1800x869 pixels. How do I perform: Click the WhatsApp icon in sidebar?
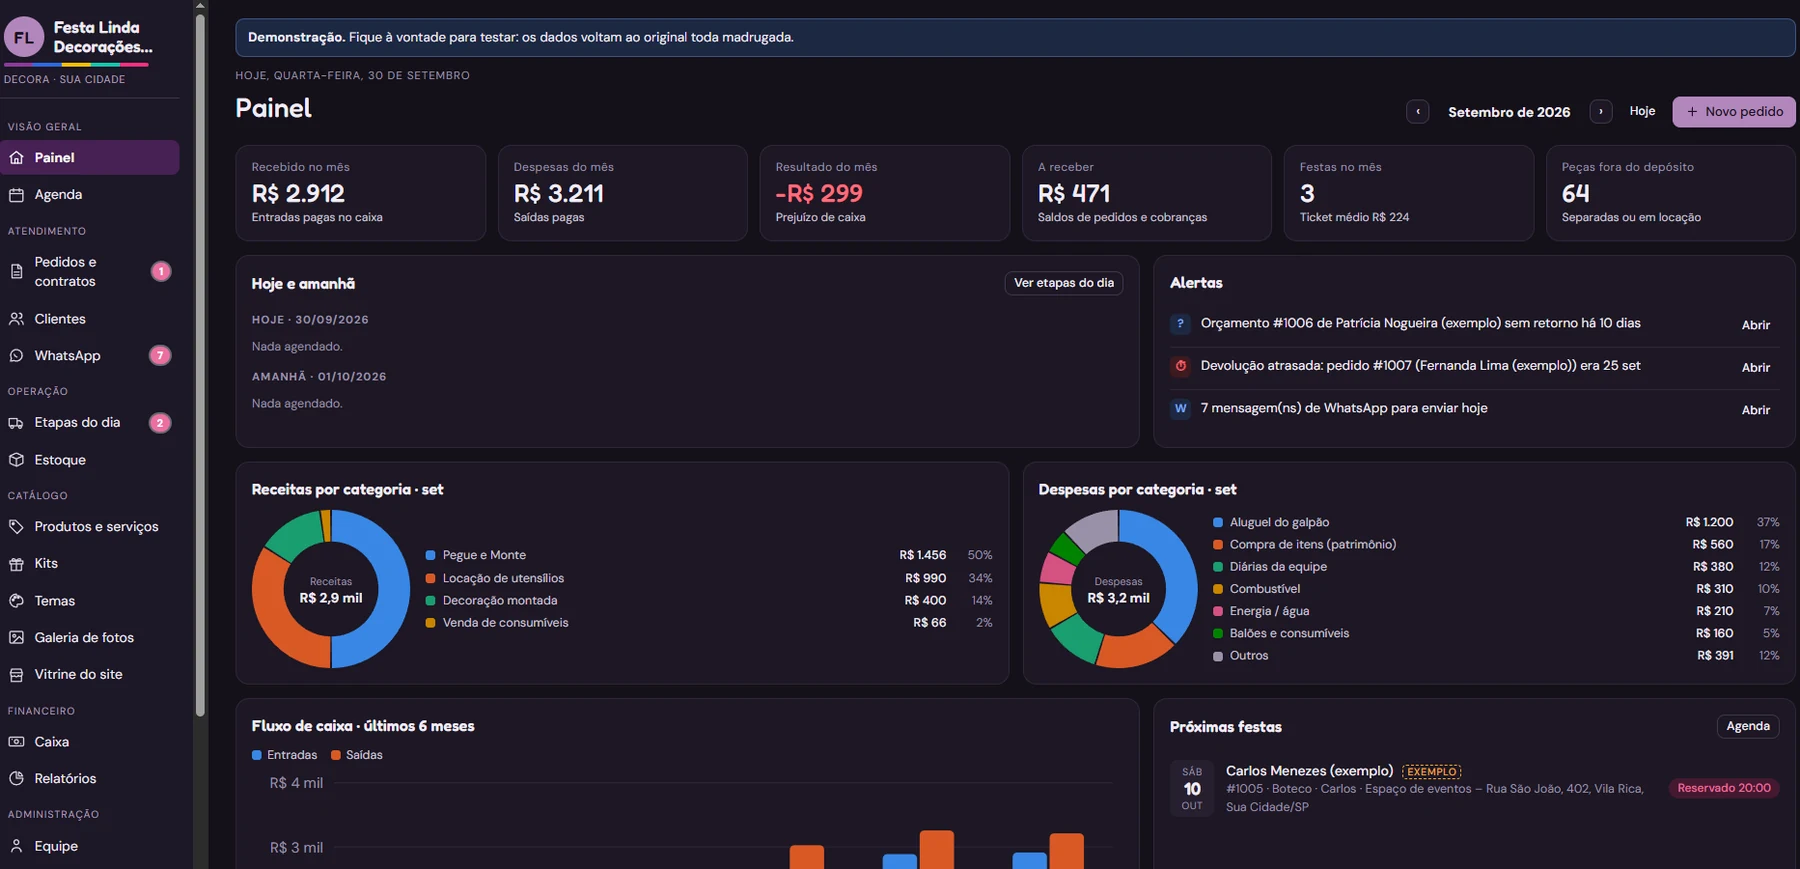[16, 356]
